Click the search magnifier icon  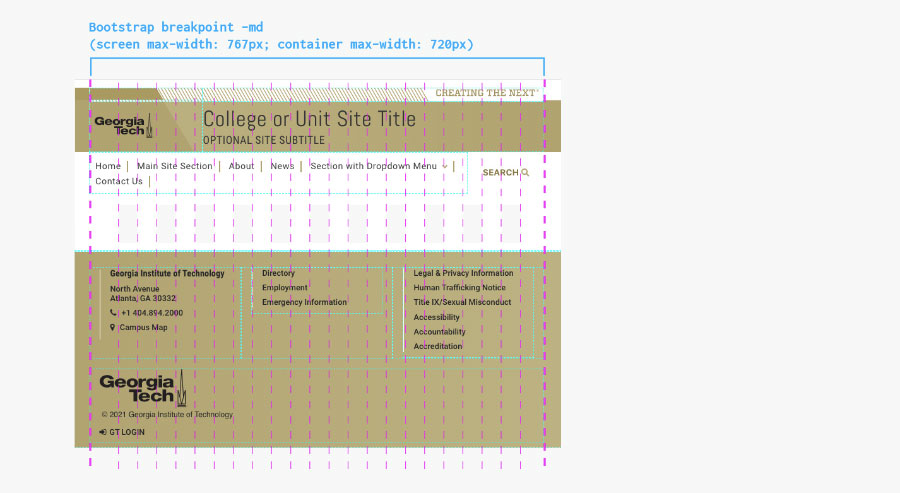click(525, 172)
